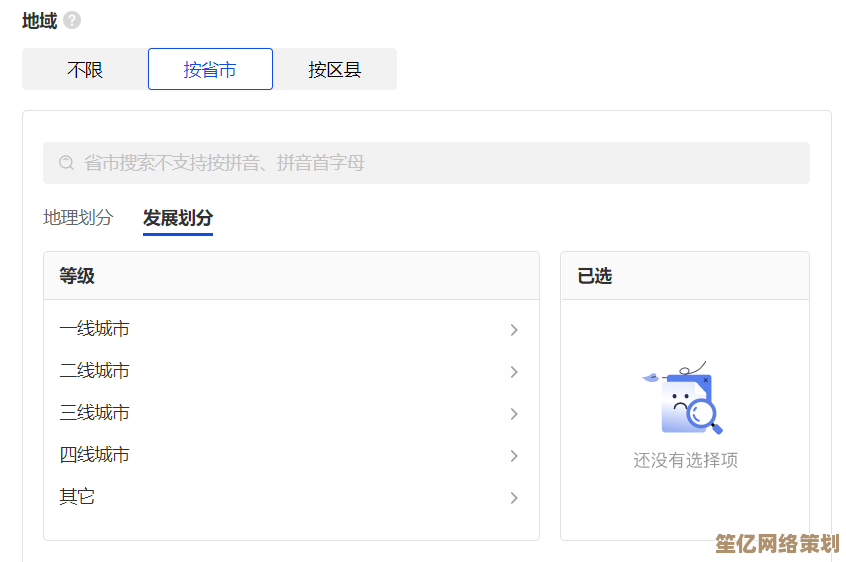Select the 按省市 region option

point(210,70)
